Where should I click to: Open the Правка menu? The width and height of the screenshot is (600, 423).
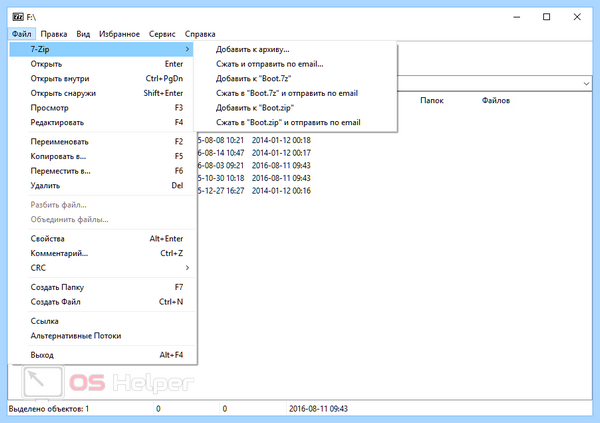(x=54, y=34)
